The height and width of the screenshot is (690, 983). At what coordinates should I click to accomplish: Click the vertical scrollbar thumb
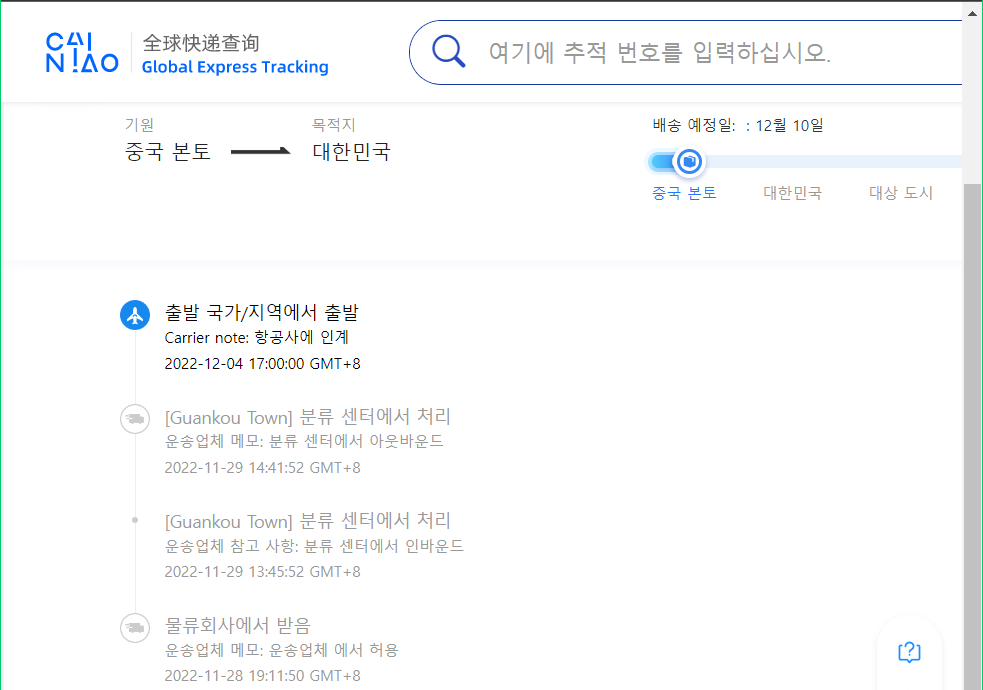[972, 436]
